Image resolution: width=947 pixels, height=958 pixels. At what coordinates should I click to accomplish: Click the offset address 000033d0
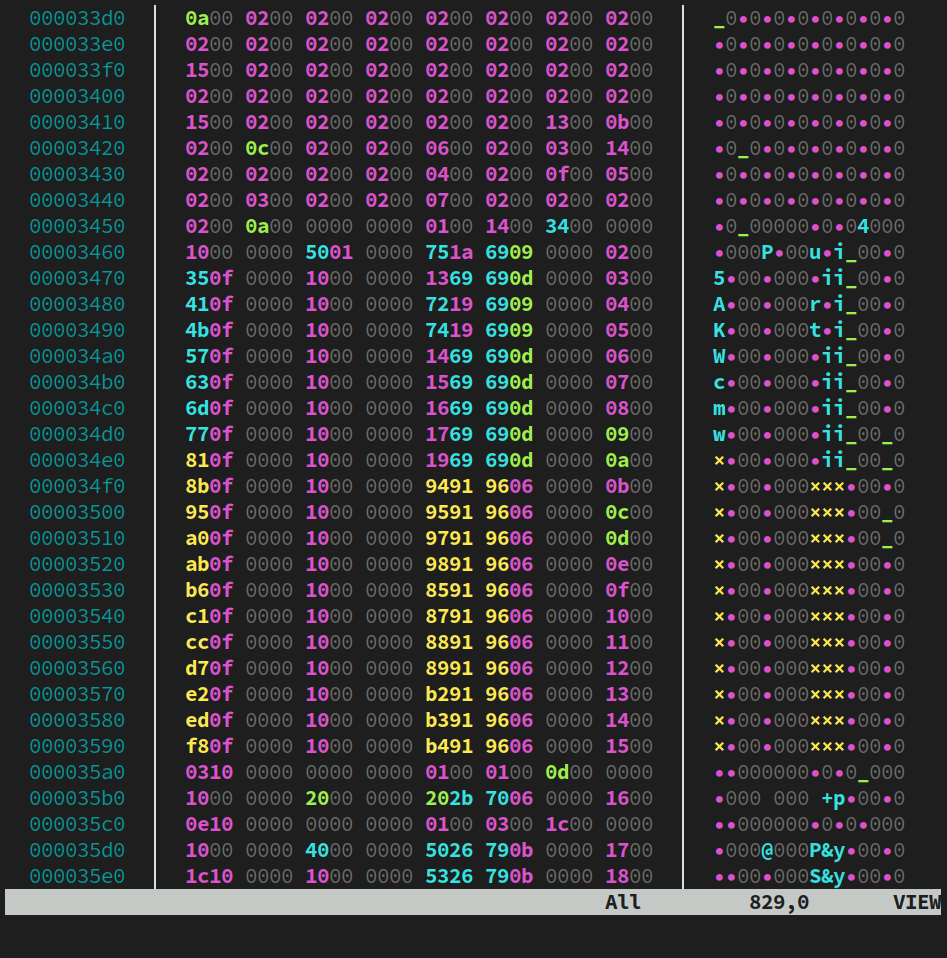click(x=77, y=18)
